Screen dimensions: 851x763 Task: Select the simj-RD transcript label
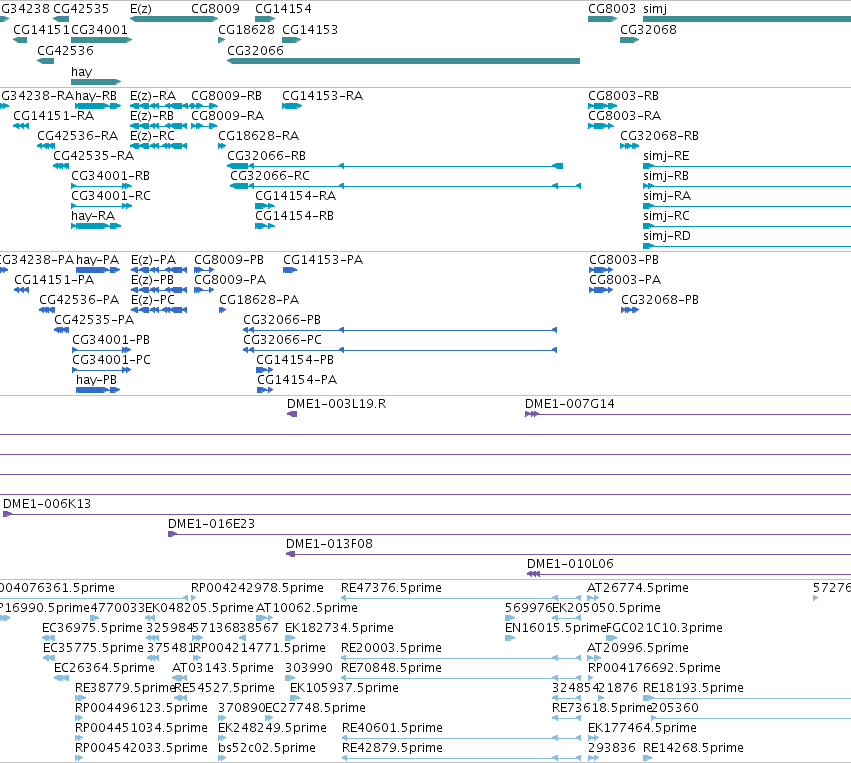667,236
